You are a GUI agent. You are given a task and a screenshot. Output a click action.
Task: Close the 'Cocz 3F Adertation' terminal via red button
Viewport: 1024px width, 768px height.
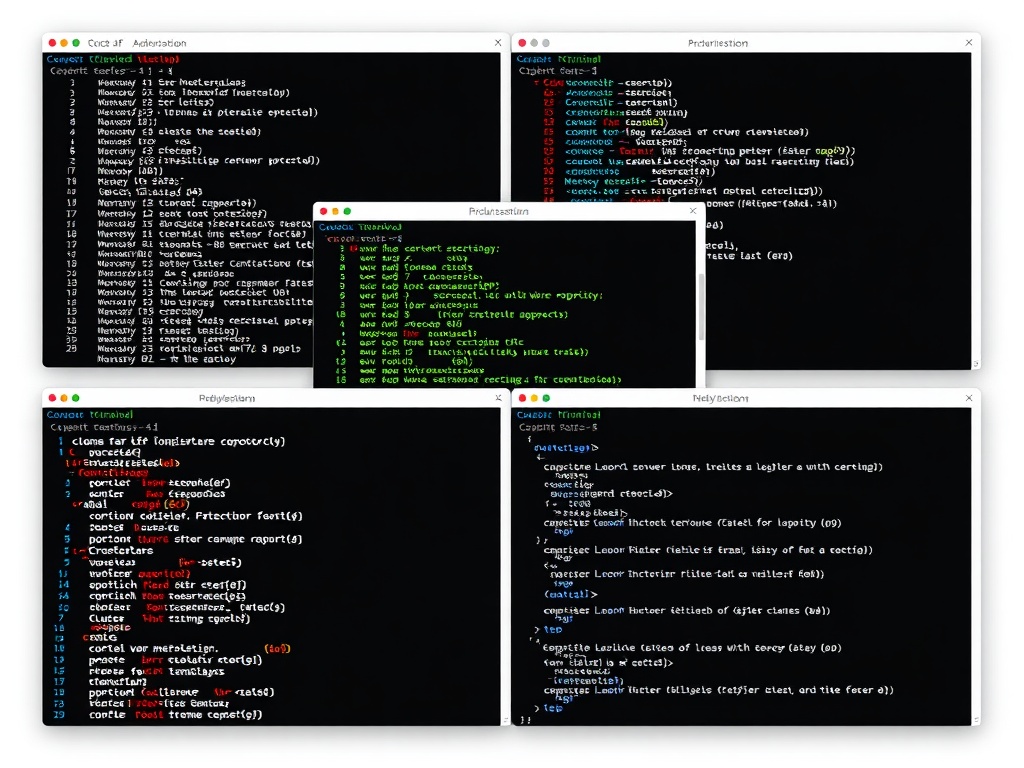[x=52, y=43]
